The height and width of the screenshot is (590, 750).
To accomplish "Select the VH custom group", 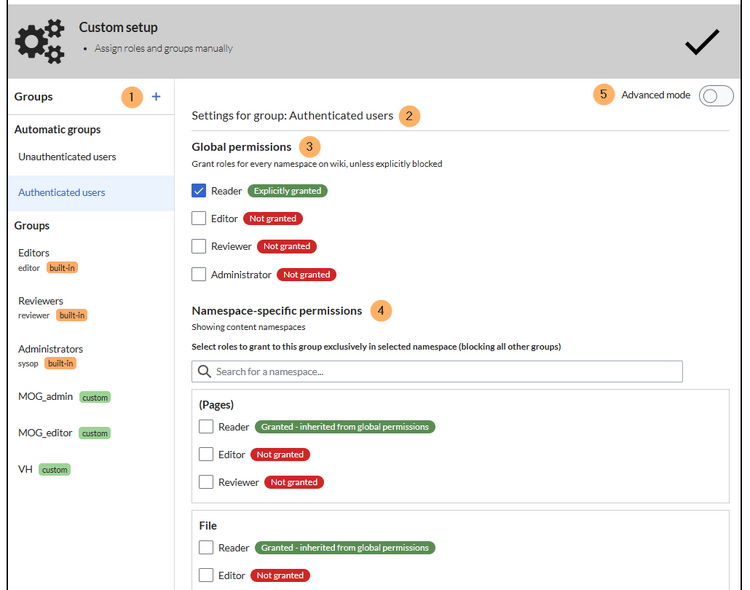I will point(26,469).
